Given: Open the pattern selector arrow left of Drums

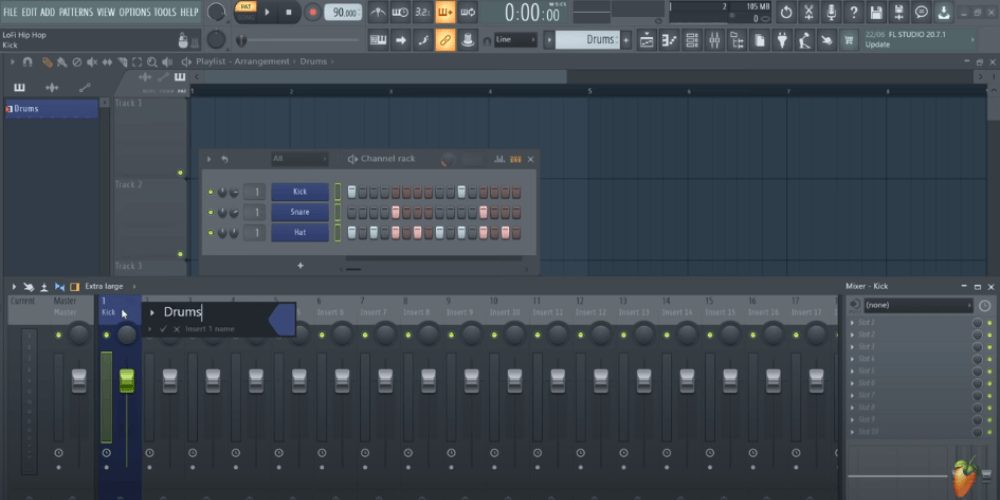Looking at the screenshot, I should pyautogui.click(x=549, y=40).
